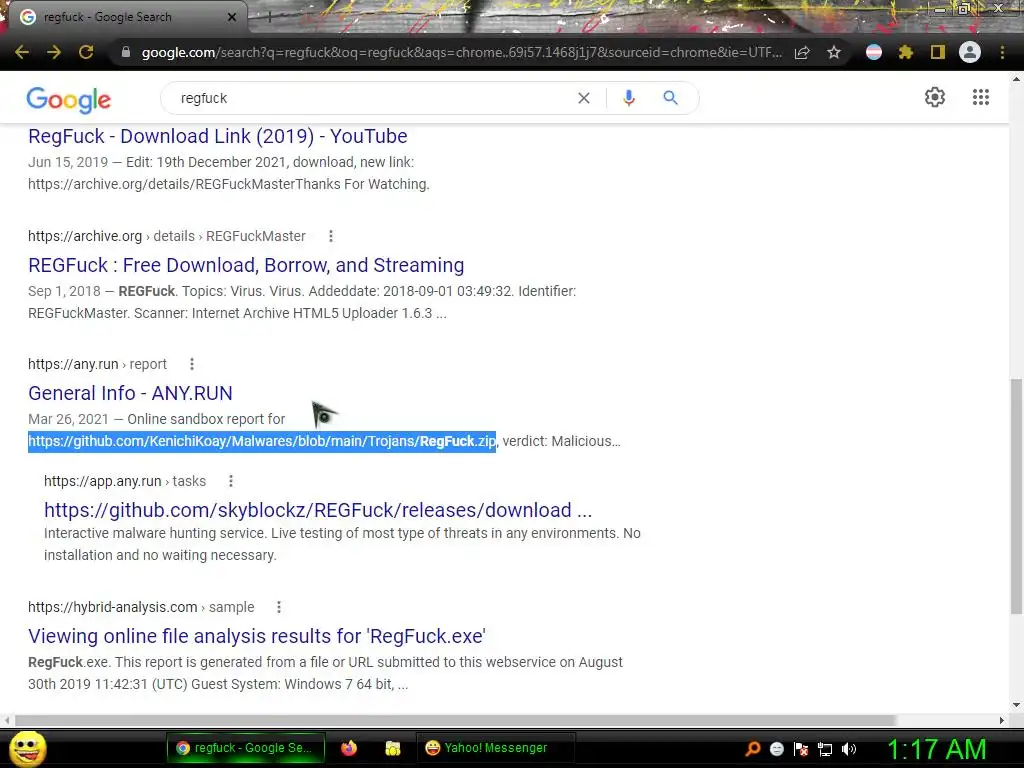This screenshot has height=768, width=1024.
Task: Open the volume speaker tray icon
Action: [849, 748]
